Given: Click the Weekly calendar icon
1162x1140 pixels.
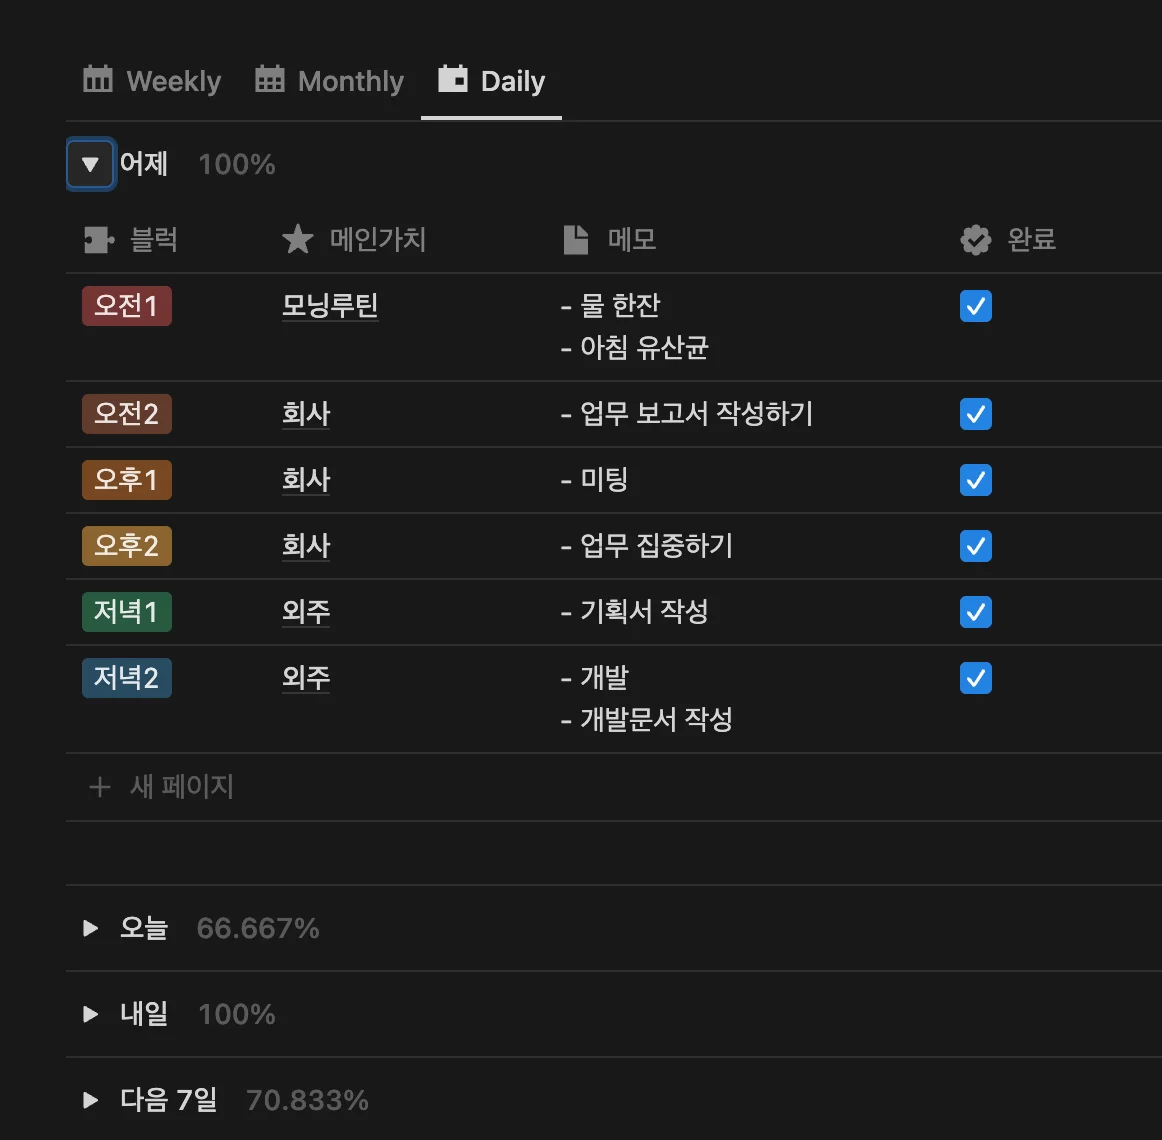Looking at the screenshot, I should pyautogui.click(x=98, y=79).
